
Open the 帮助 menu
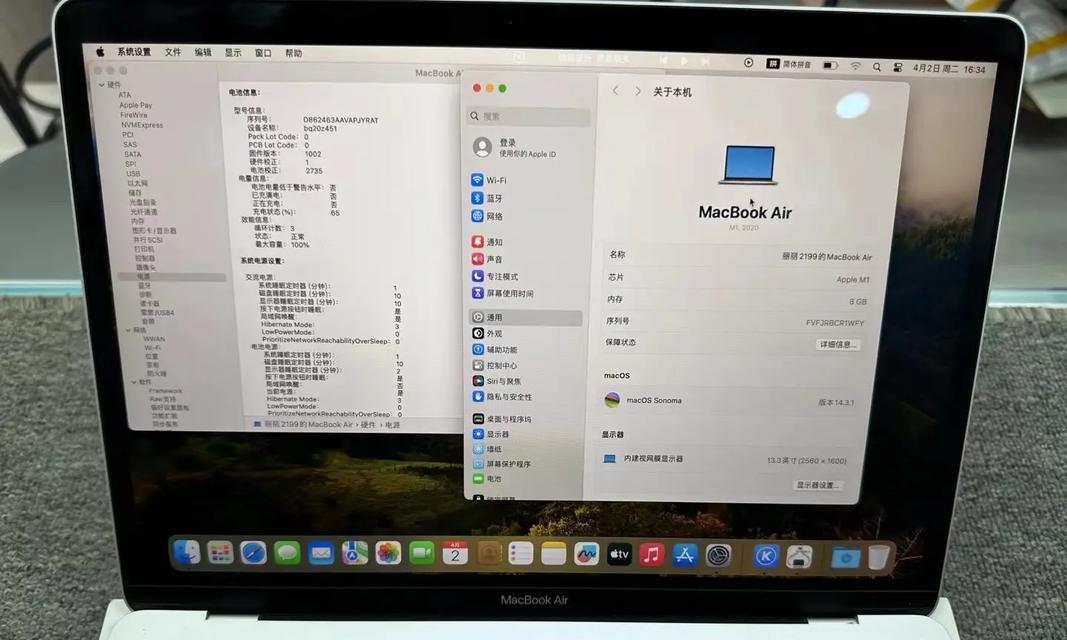pyautogui.click(x=293, y=53)
